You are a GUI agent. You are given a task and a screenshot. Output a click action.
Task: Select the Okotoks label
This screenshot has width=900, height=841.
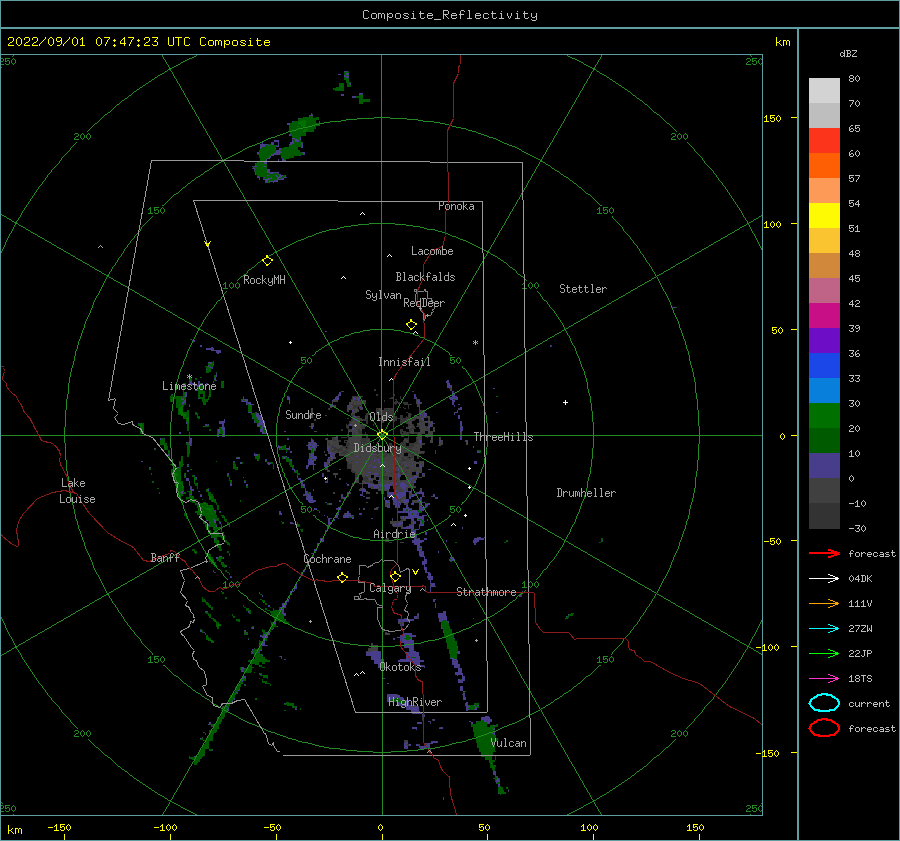400,666
